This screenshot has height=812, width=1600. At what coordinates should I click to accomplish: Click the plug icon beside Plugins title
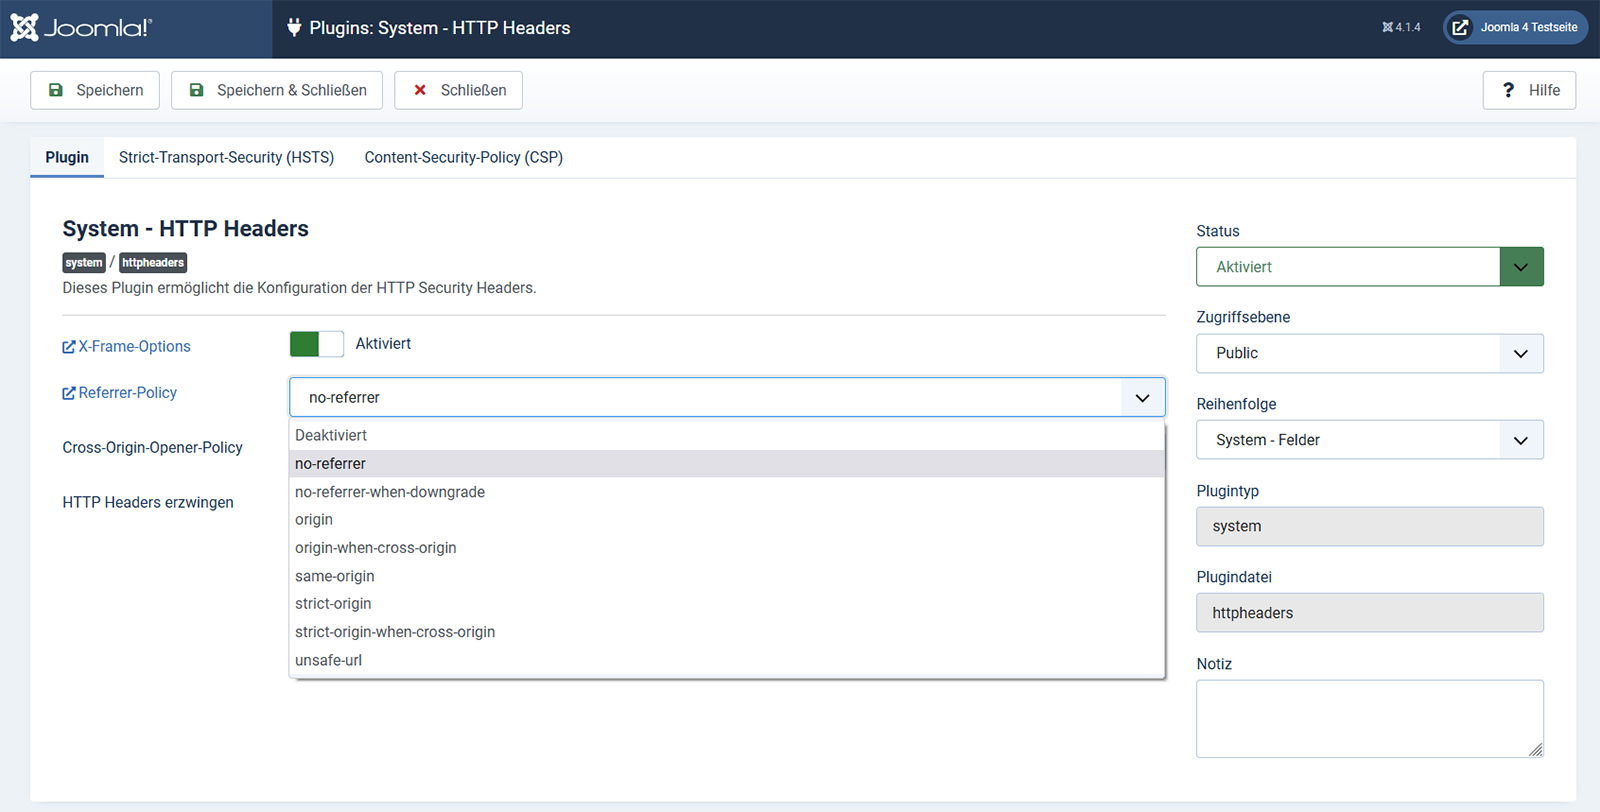pos(294,28)
